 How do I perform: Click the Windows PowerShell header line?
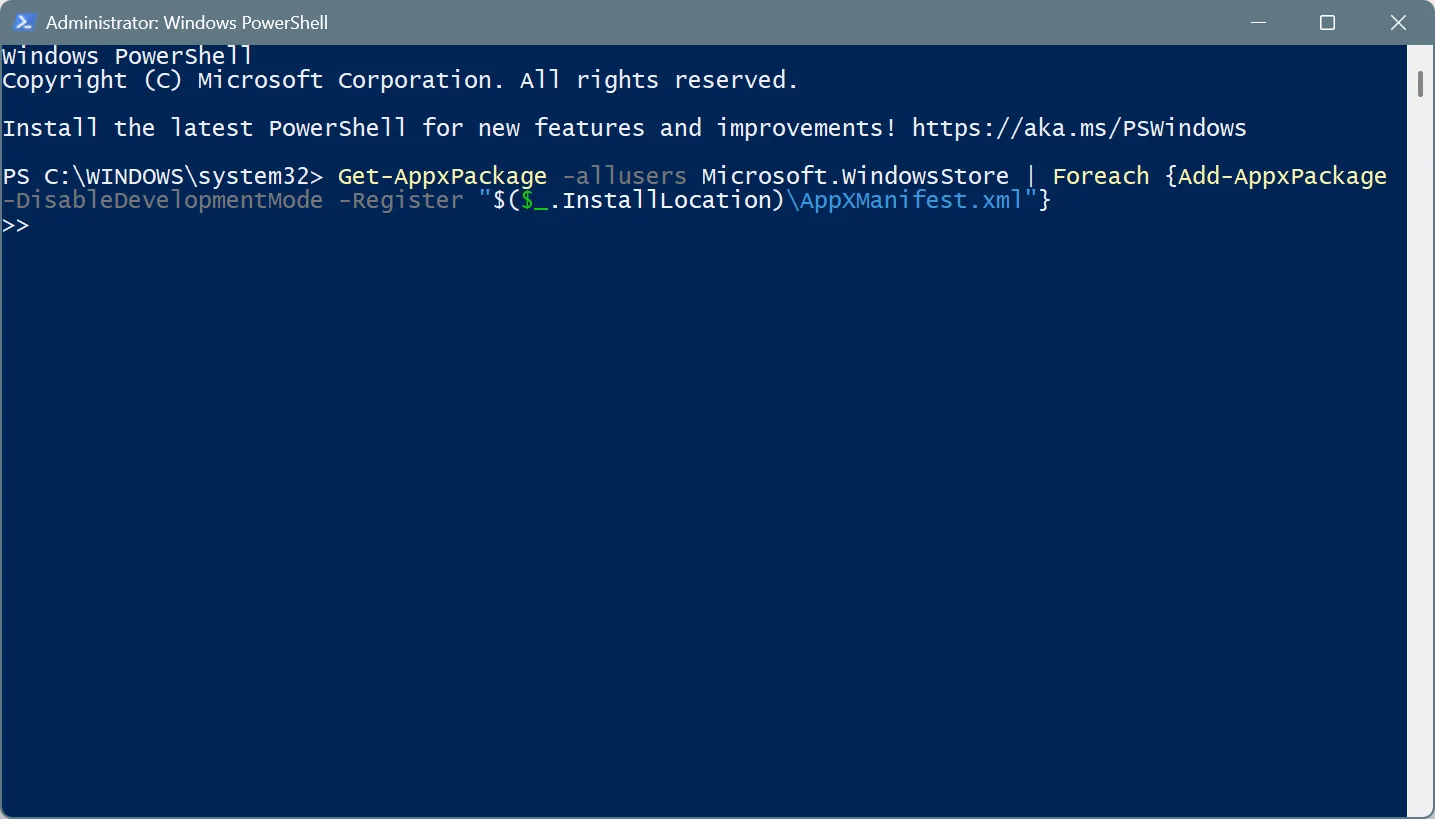tap(125, 56)
